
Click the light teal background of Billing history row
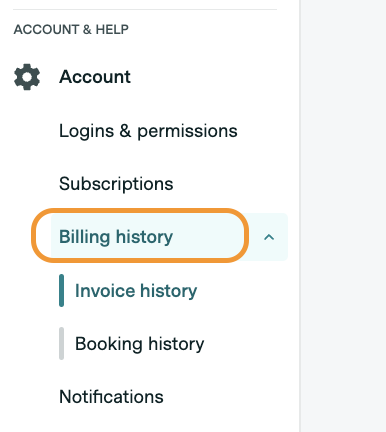pyautogui.click(x=169, y=237)
